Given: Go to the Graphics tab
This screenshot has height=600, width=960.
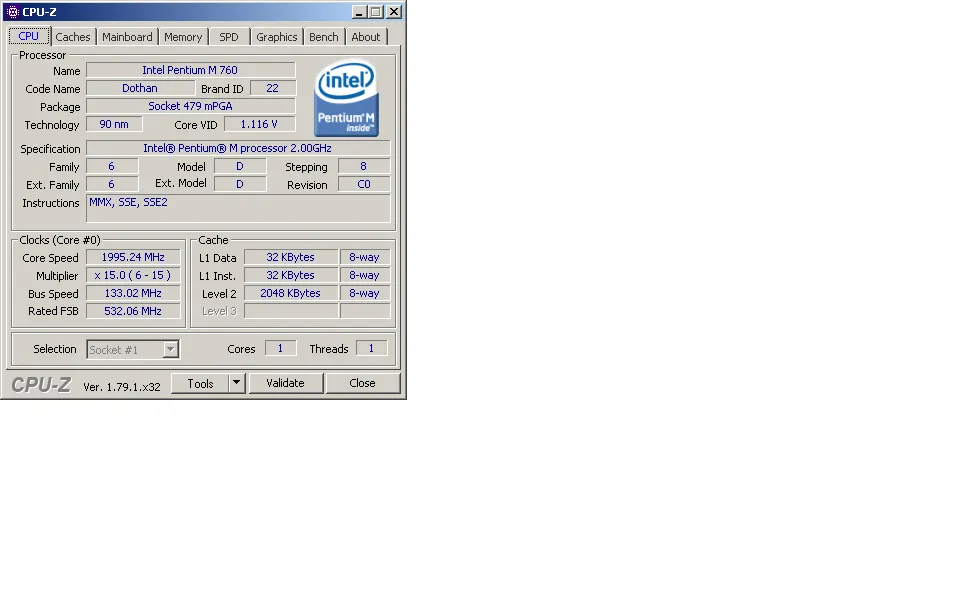Looking at the screenshot, I should (277, 37).
